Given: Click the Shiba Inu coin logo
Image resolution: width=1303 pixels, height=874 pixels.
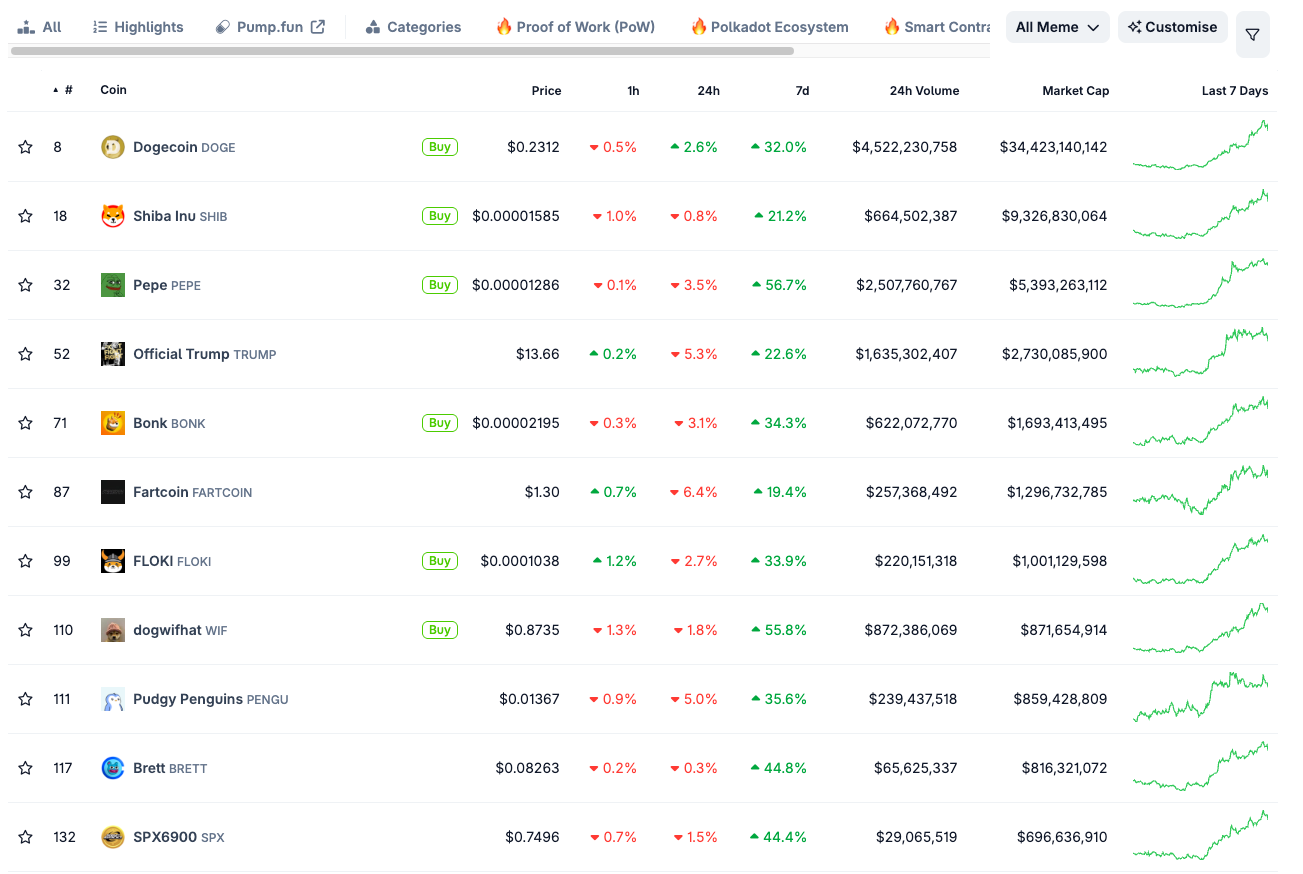Looking at the screenshot, I should coord(113,216).
